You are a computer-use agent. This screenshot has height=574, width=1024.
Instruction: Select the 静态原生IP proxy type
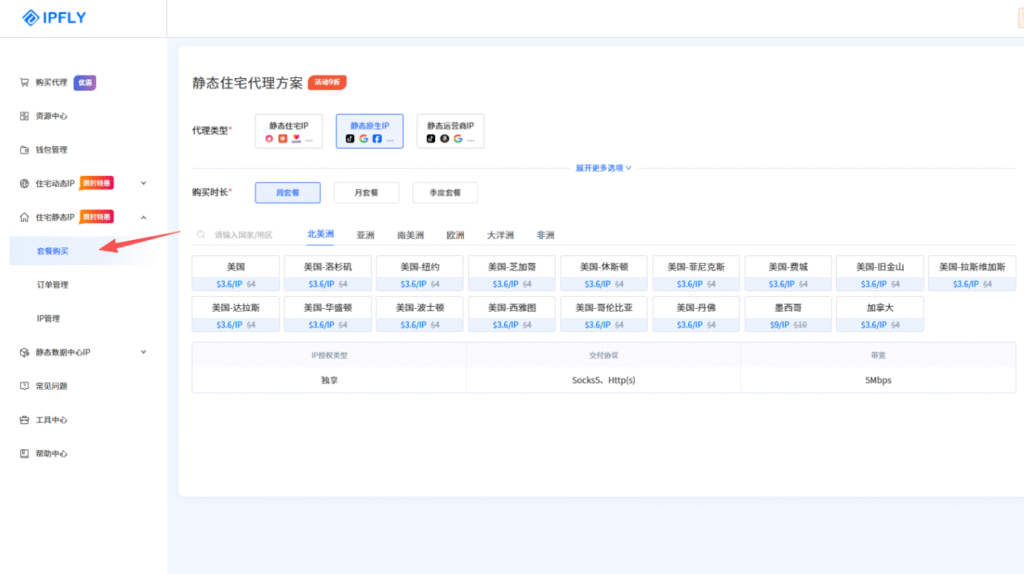coord(370,131)
